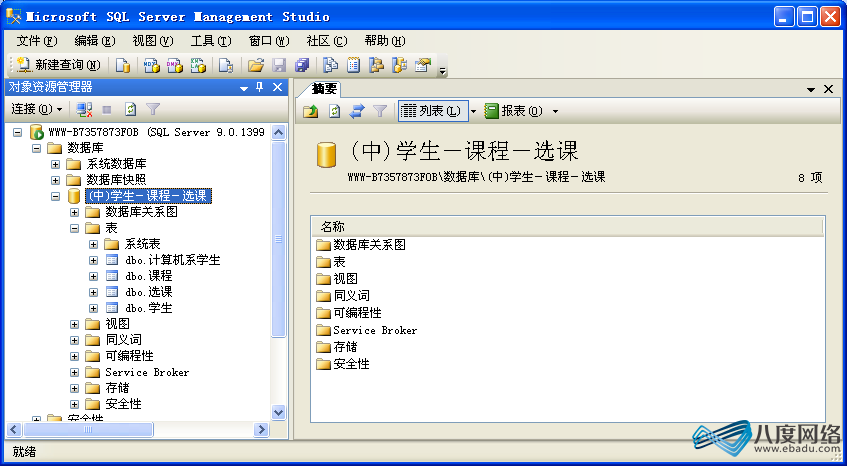
Task: Click the Refresh icon in Object Explorer toolbar
Action: click(130, 110)
